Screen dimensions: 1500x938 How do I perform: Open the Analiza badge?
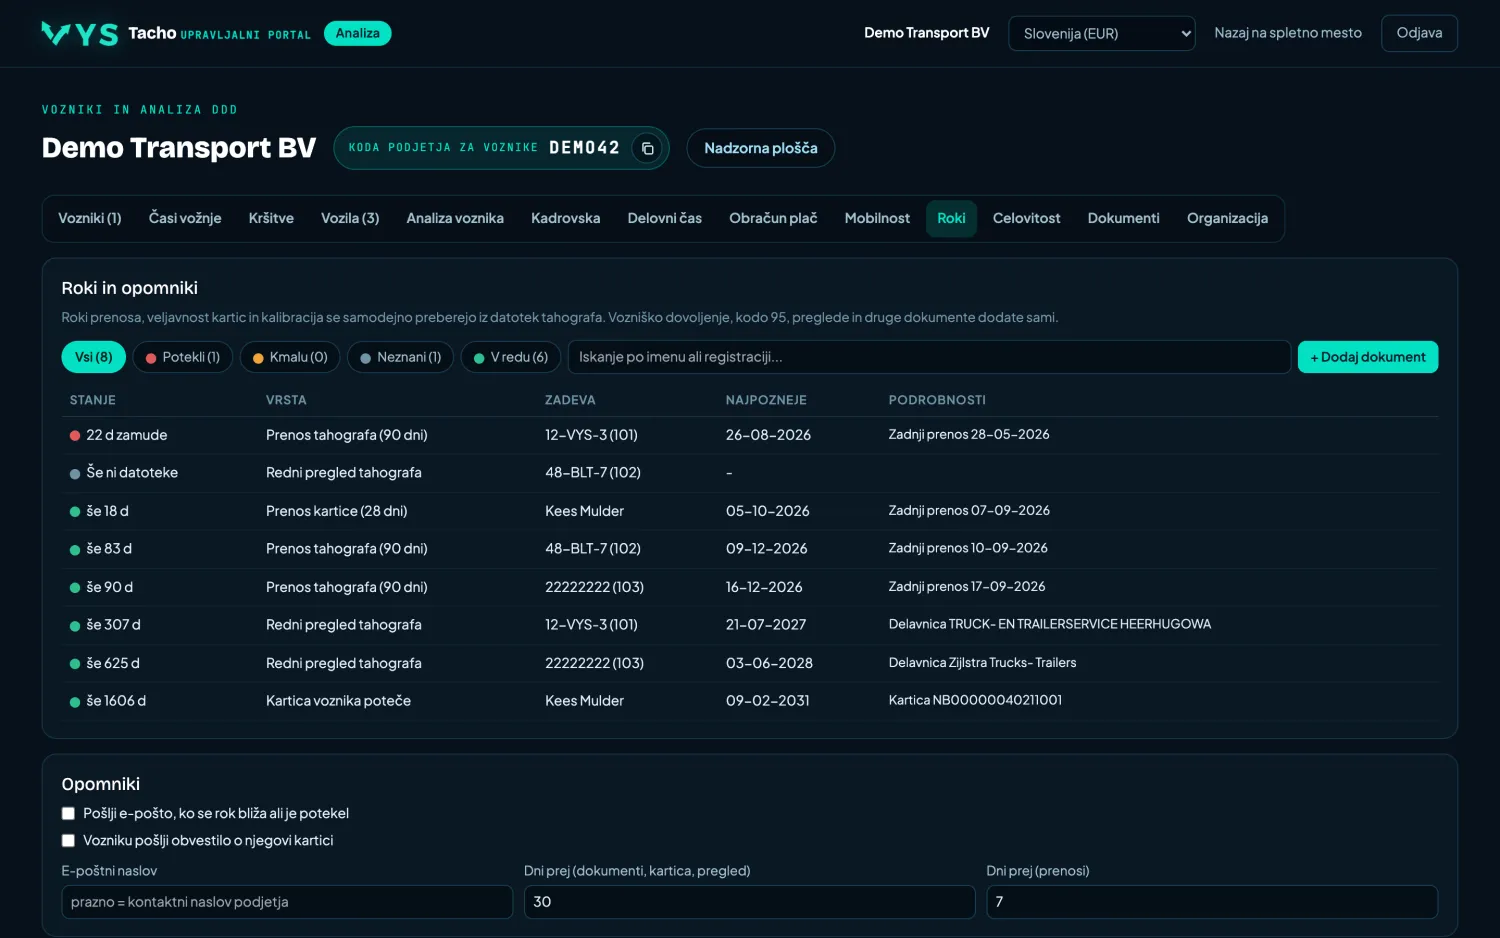pos(358,33)
